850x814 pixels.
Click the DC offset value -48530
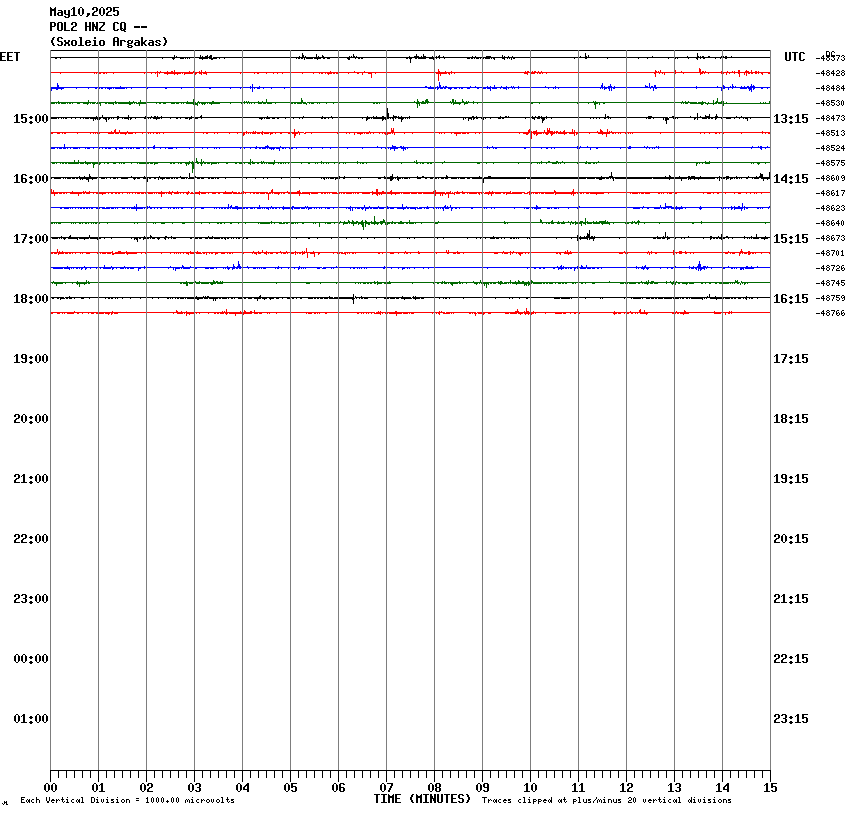(830, 103)
